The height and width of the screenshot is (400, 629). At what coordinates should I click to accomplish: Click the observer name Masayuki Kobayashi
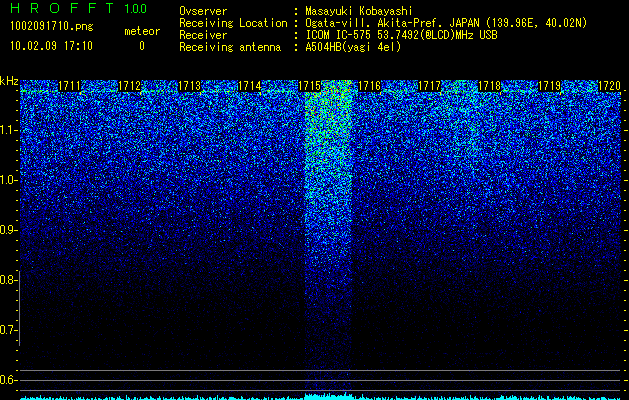pos(359,11)
